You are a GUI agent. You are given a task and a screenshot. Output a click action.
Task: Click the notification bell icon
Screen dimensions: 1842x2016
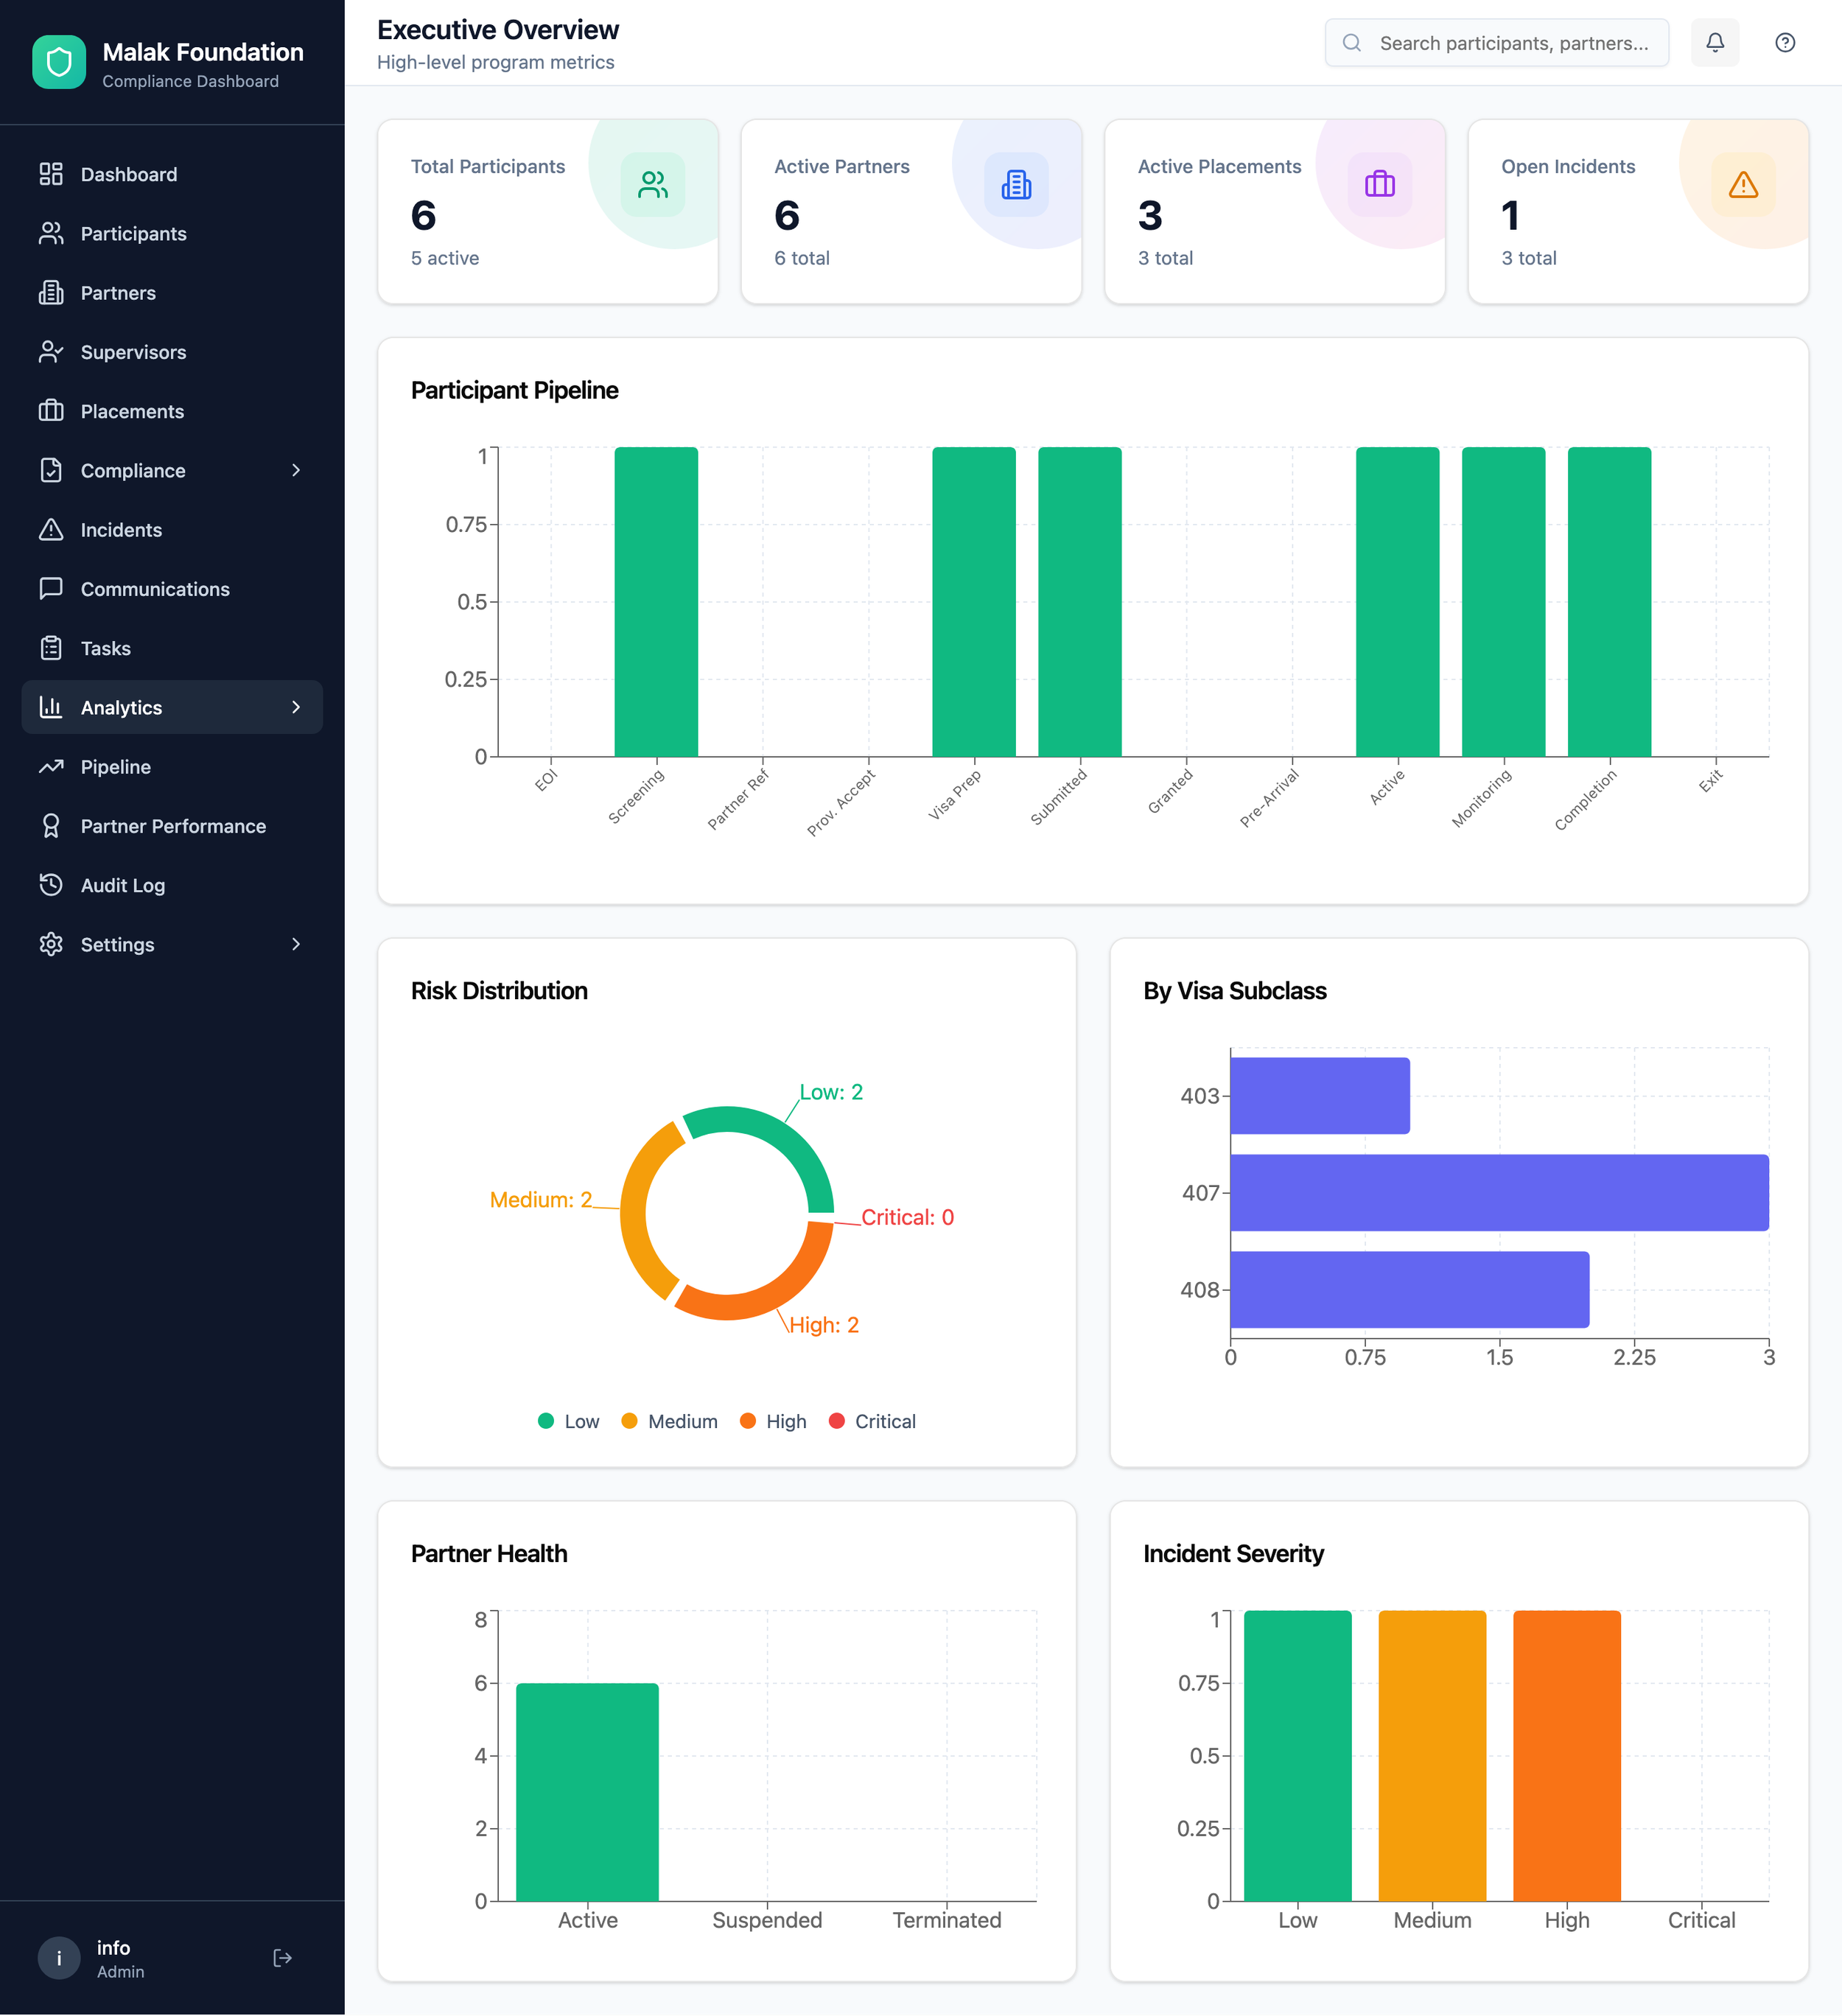1714,42
